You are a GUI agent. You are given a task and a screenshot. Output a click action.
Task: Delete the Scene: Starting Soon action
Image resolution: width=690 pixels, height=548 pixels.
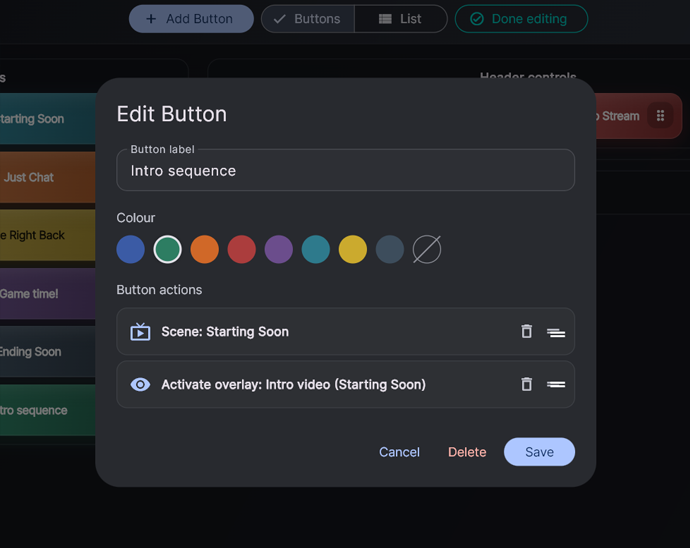[x=526, y=331]
